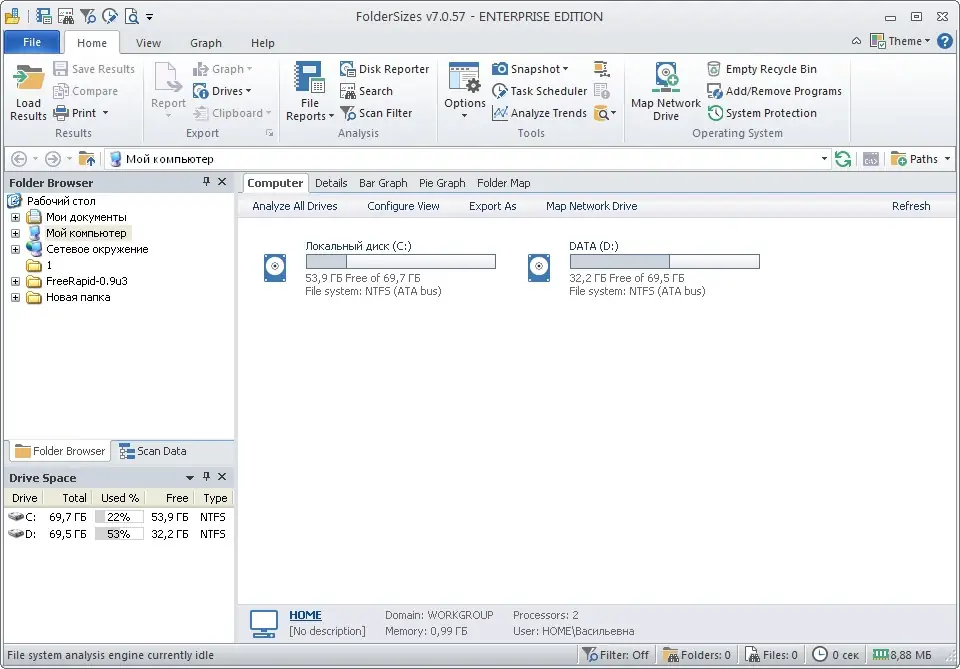Switch to the Graph ribbon tab
This screenshot has height=669, width=960.
[206, 43]
